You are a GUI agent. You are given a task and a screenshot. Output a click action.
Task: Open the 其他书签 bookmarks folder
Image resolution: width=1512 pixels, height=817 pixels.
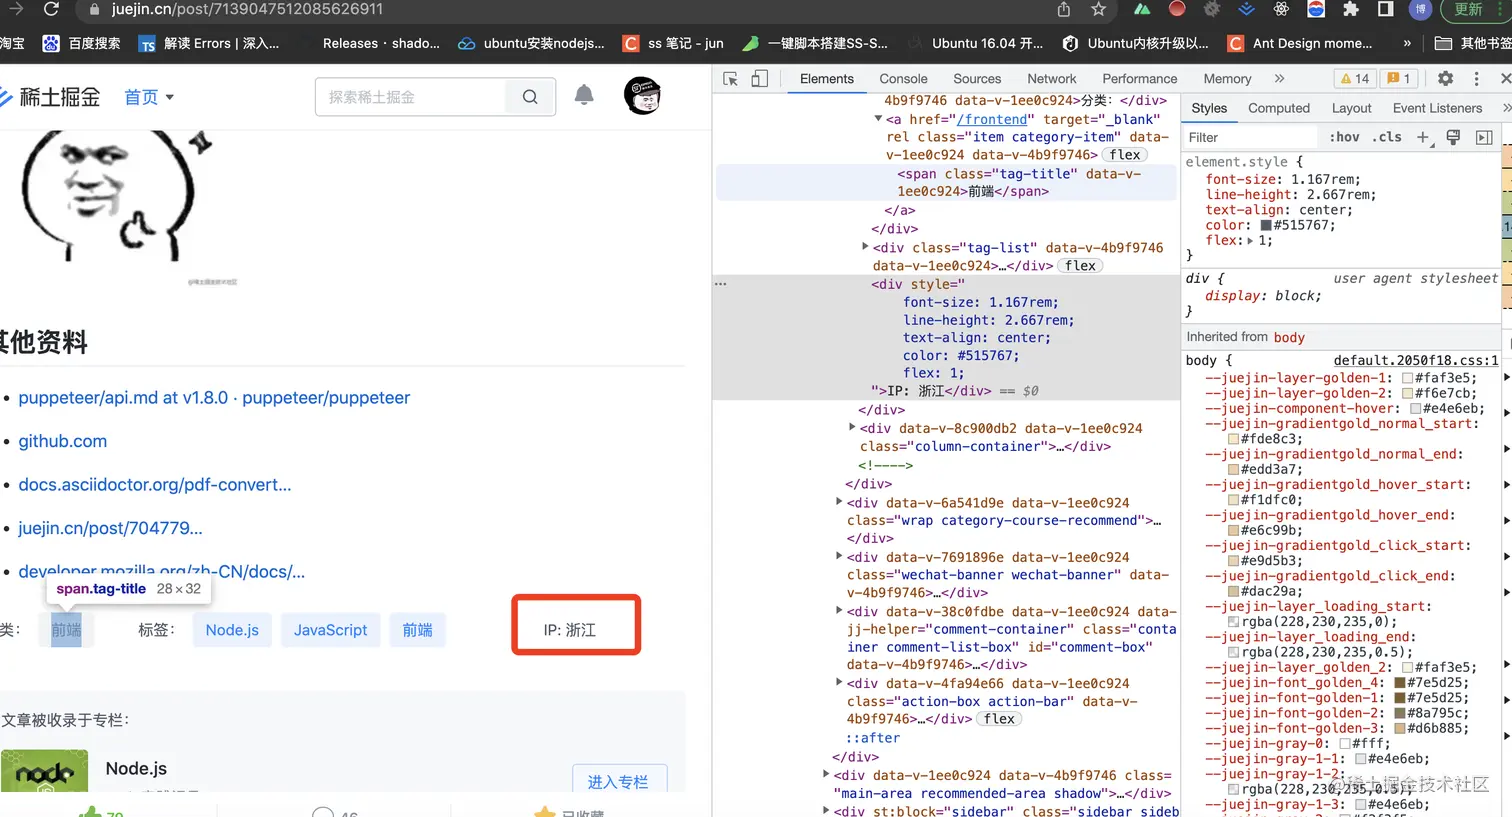pos(1473,43)
